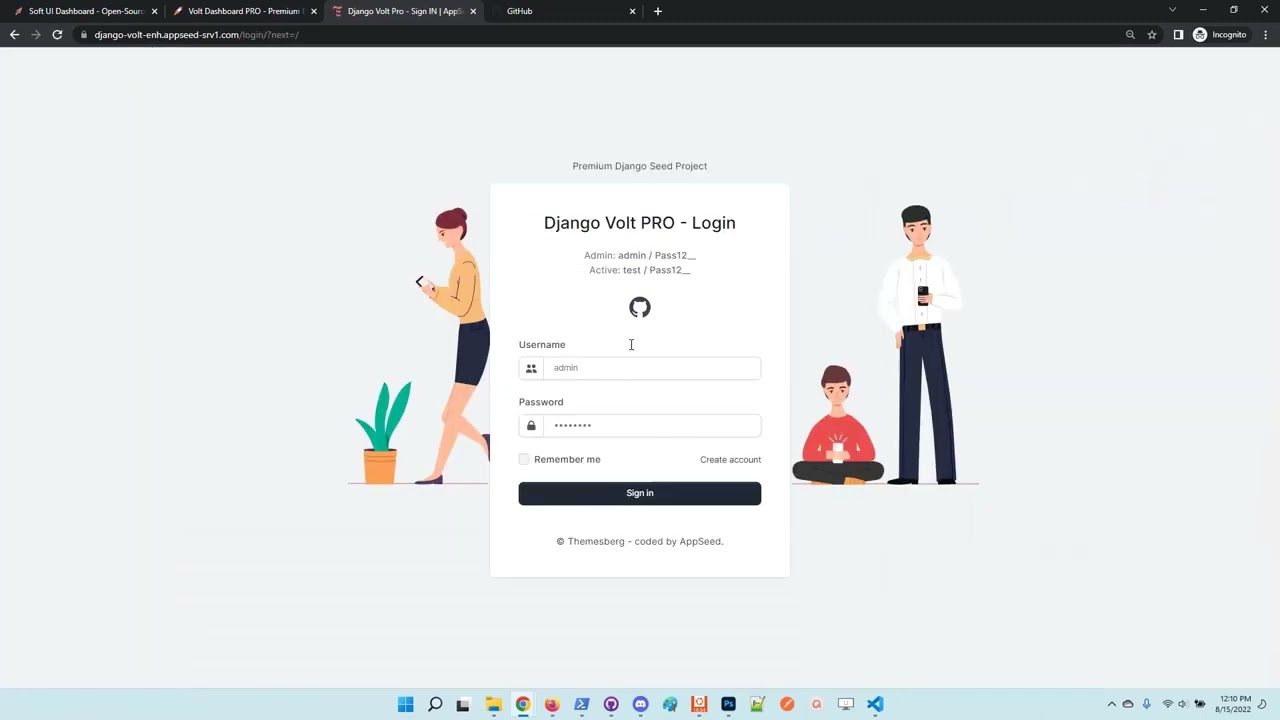Toggle the Remember me checkbox

(524, 459)
